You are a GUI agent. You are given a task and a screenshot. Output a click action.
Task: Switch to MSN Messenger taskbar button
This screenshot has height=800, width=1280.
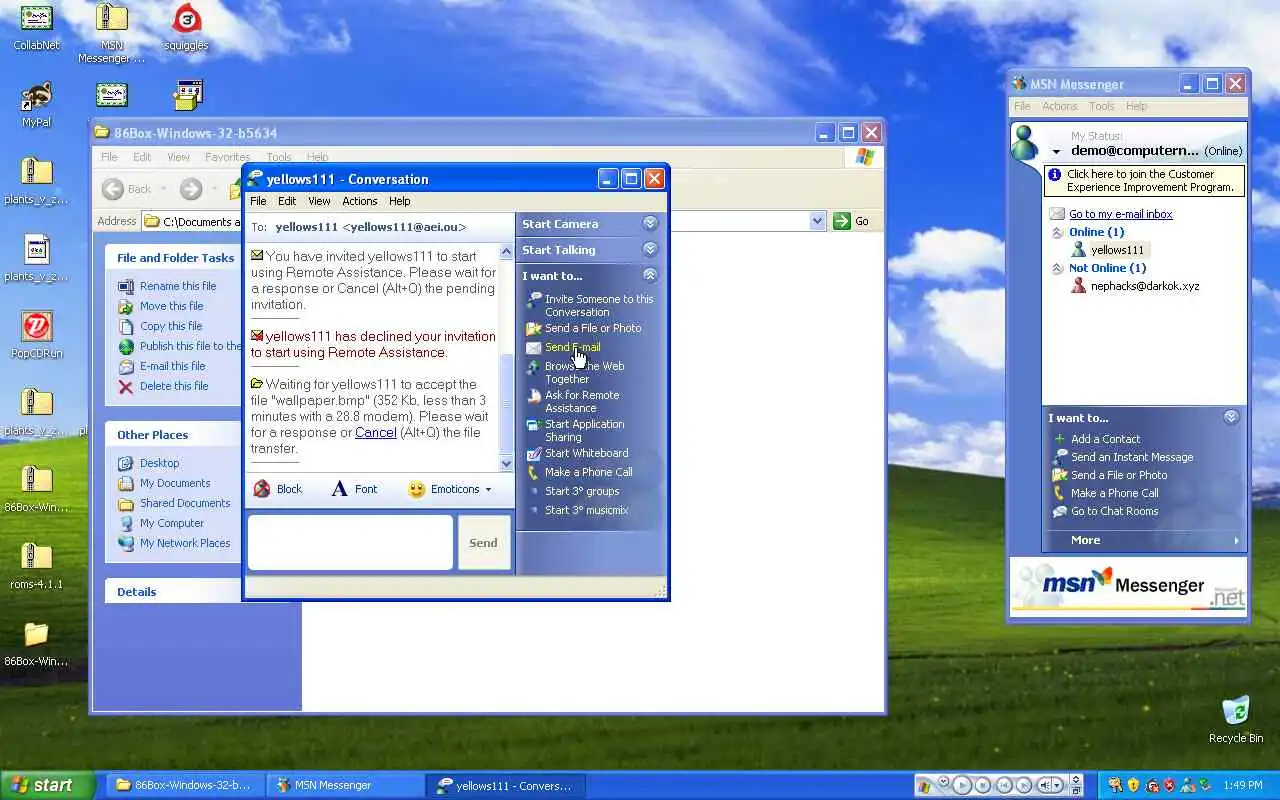[x=344, y=785]
